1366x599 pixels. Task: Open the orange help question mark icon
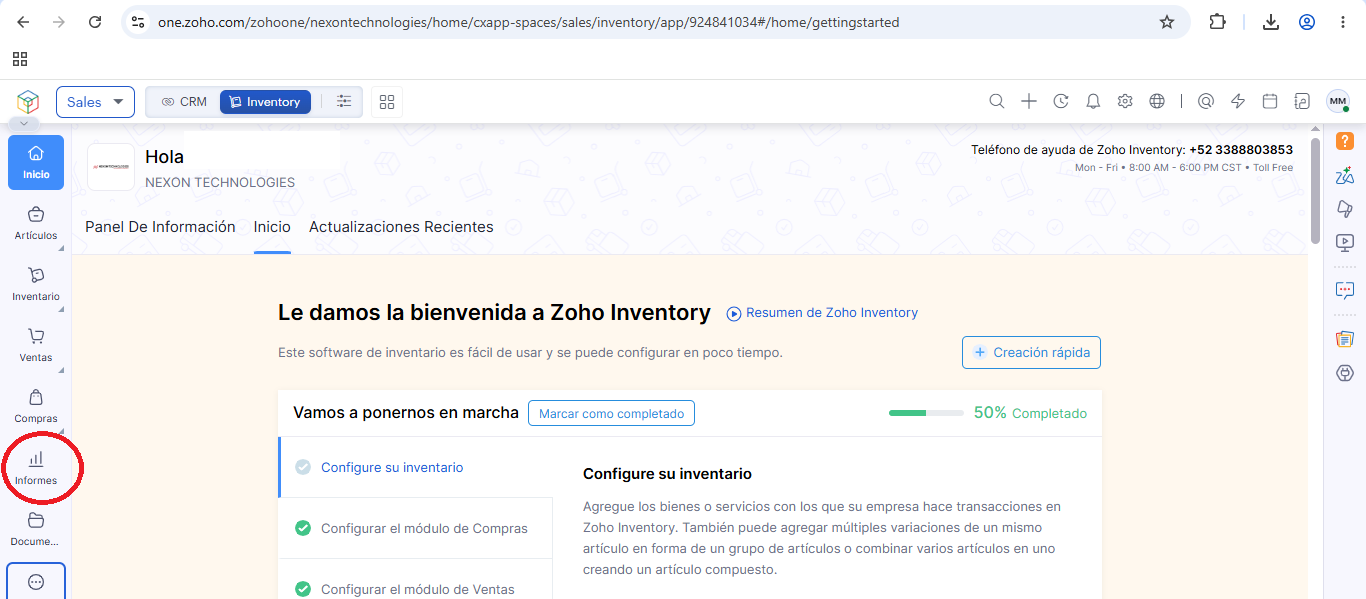point(1345,142)
